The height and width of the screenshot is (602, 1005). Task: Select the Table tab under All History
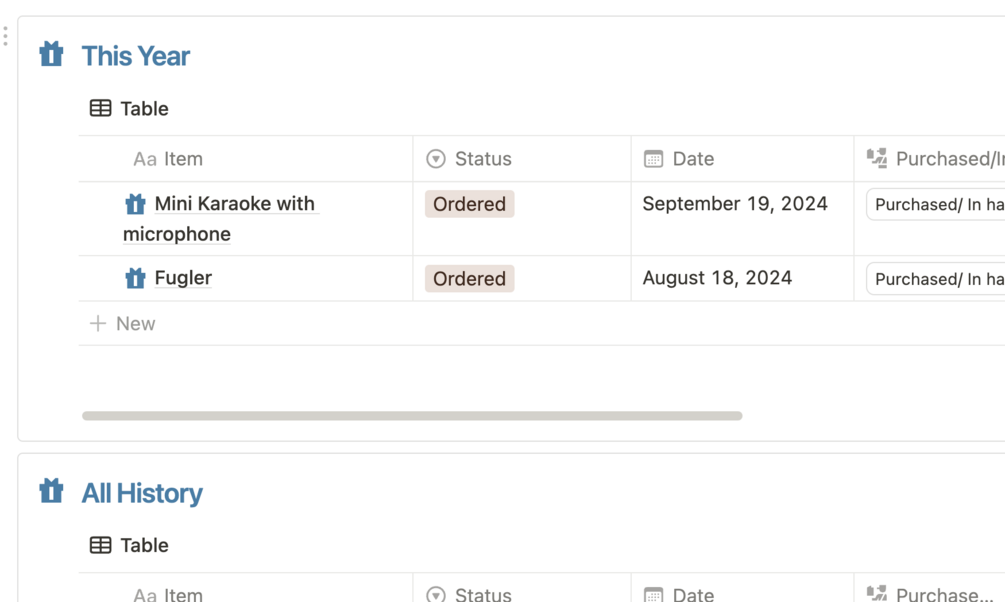point(144,545)
